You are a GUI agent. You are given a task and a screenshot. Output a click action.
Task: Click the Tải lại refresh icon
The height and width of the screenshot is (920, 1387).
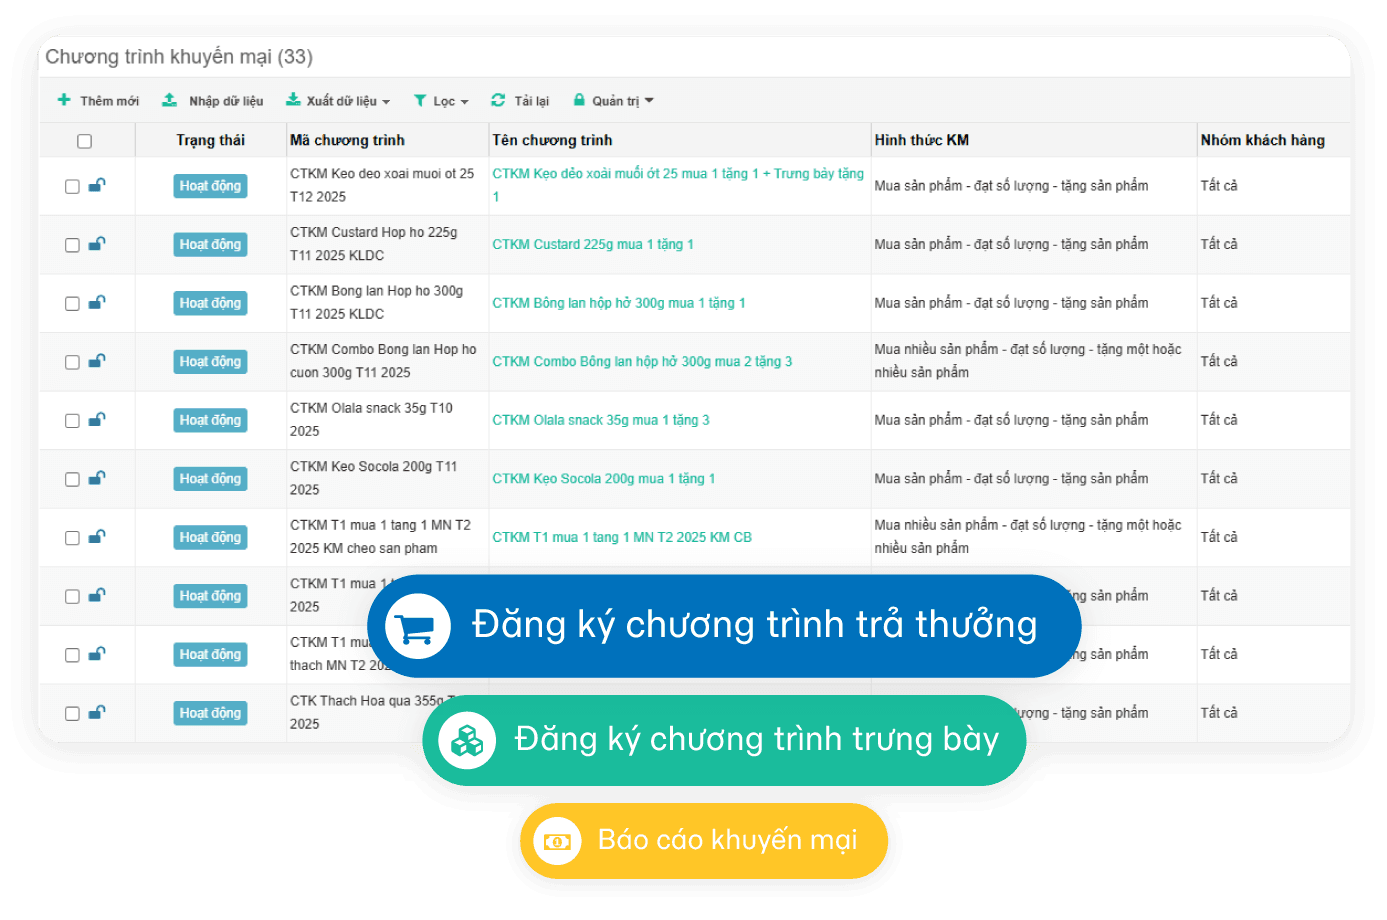(x=498, y=100)
